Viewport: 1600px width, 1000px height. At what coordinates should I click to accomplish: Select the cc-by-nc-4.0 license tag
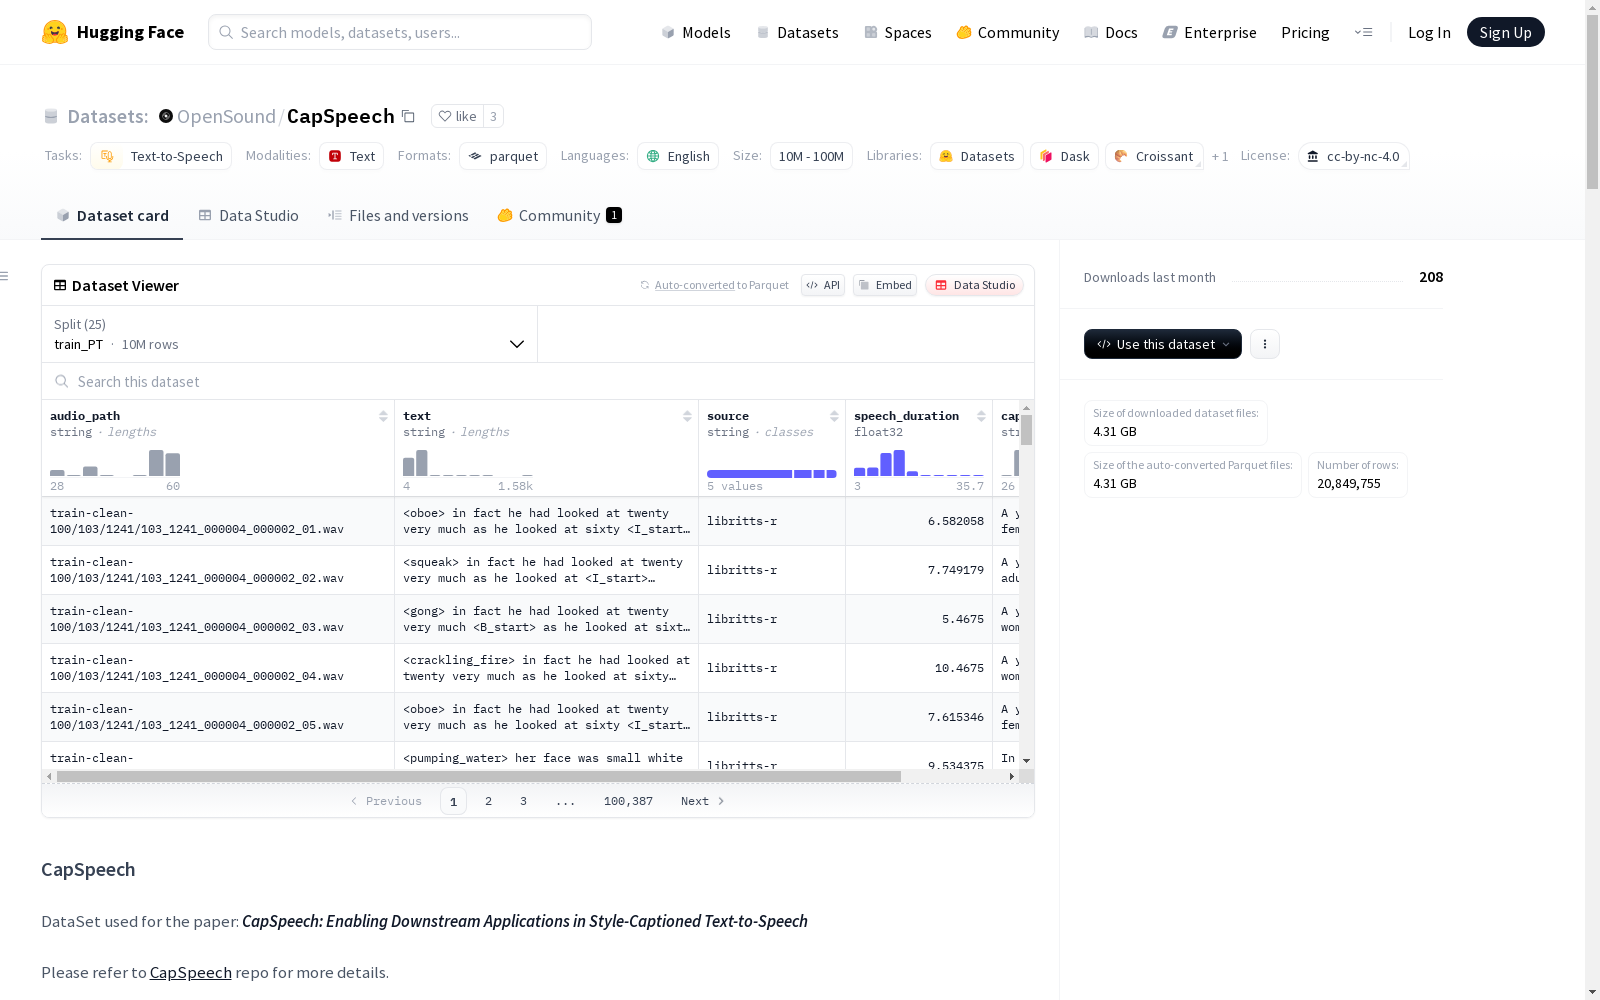point(1354,156)
